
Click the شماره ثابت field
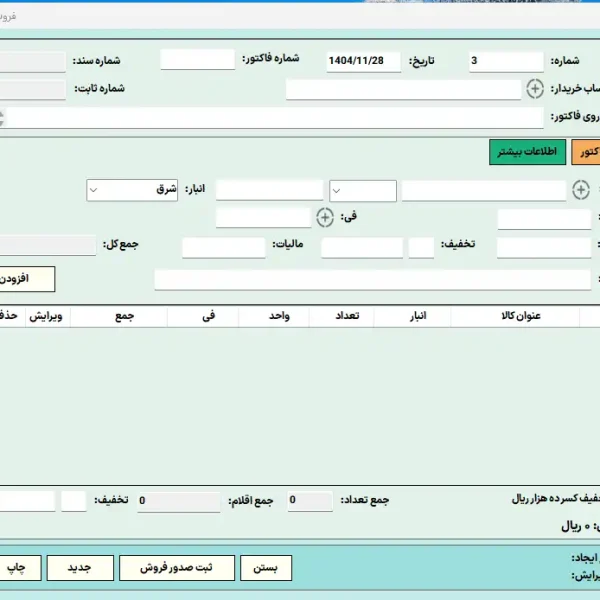(x=33, y=90)
